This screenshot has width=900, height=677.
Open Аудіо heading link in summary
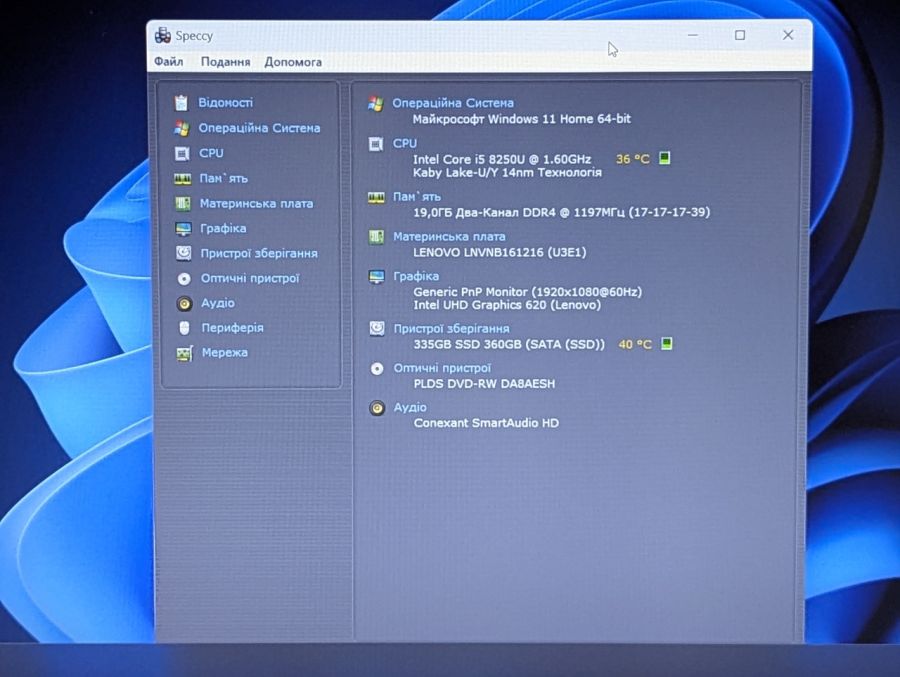coord(410,407)
